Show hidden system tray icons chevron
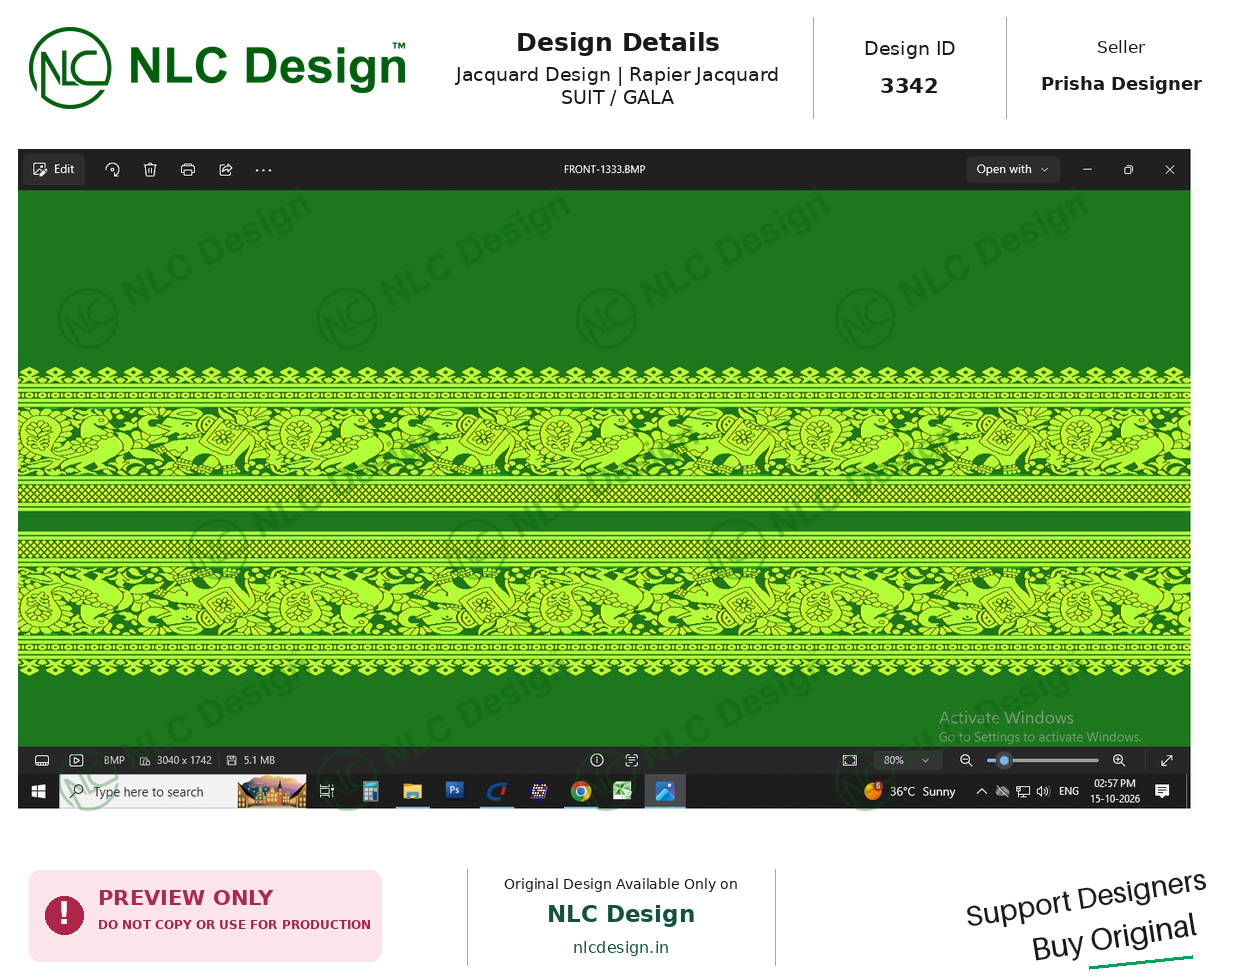The height and width of the screenshot is (976, 1236). (x=982, y=792)
